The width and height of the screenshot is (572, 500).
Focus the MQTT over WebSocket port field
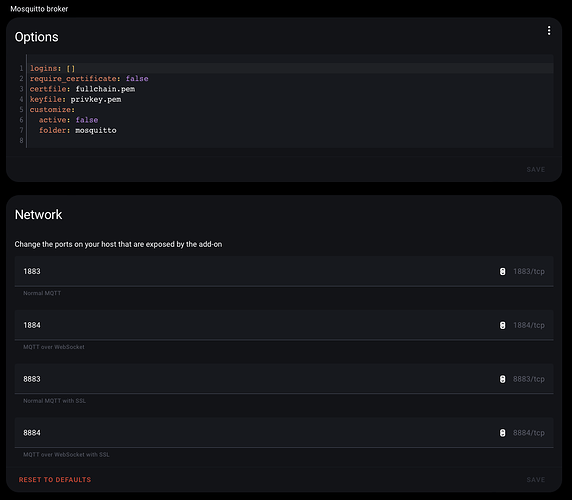coord(284,325)
